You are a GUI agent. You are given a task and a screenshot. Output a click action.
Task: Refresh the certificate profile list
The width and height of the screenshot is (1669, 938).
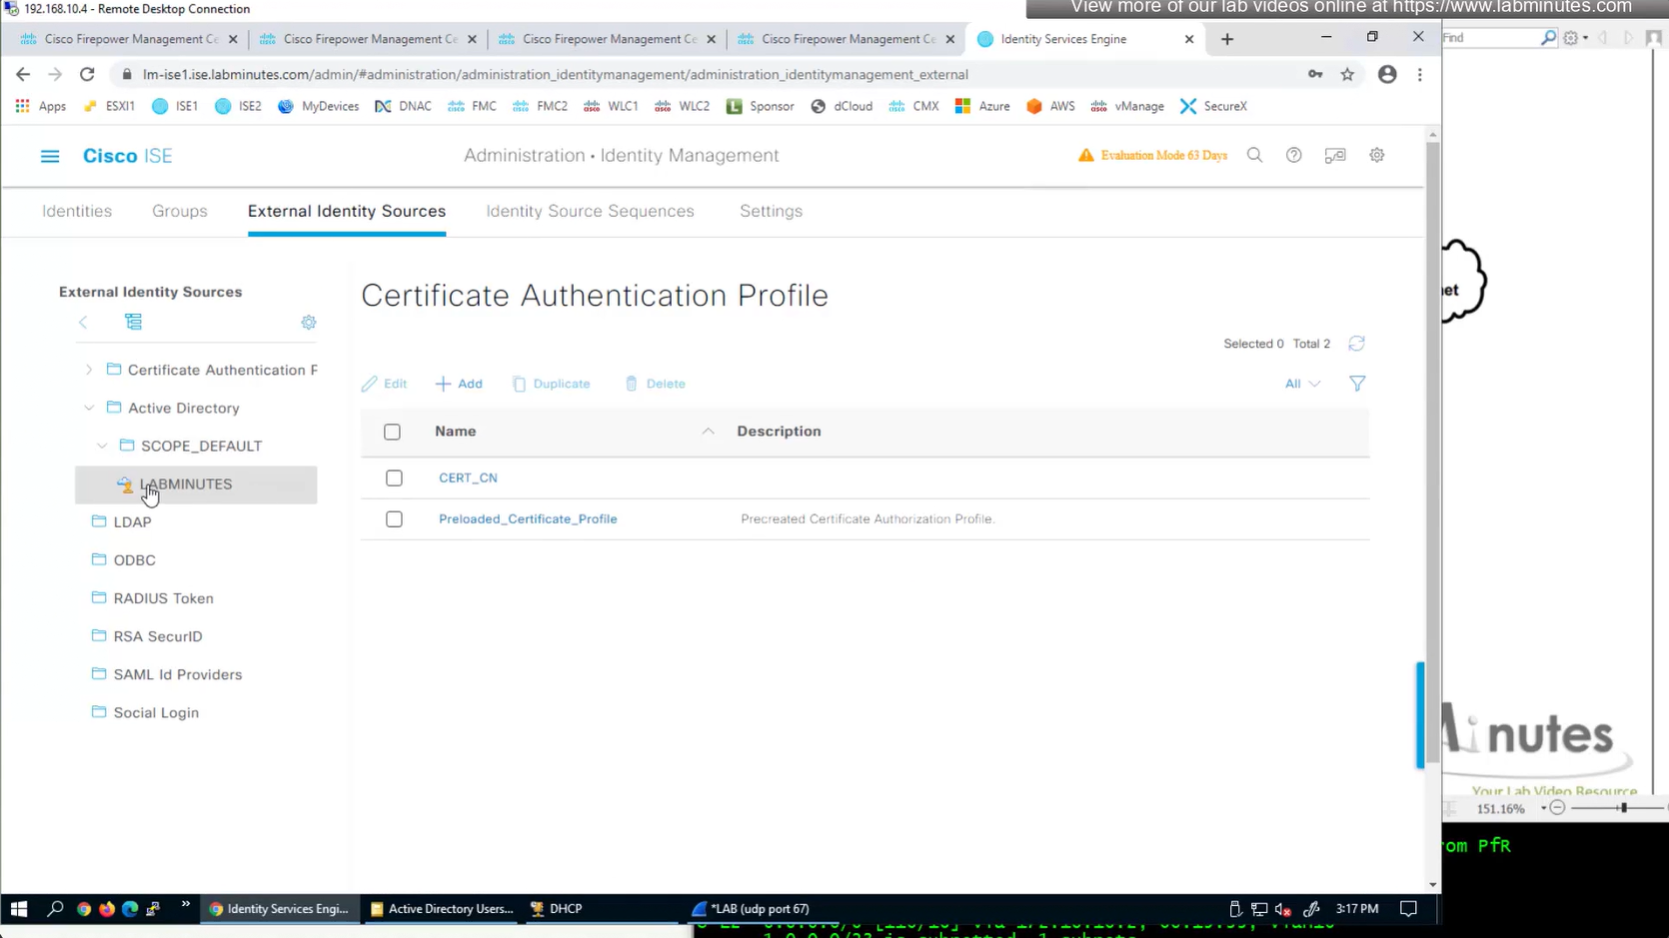point(1356,344)
